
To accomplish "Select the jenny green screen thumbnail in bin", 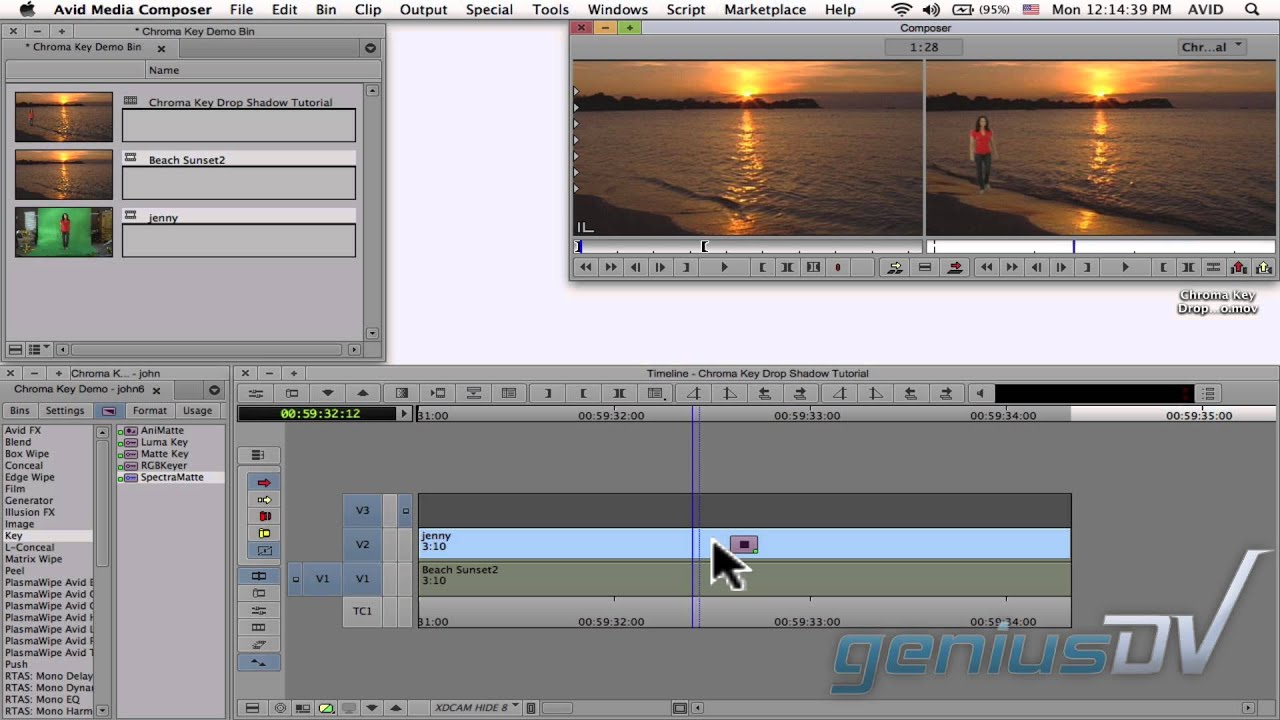I will pos(64,232).
